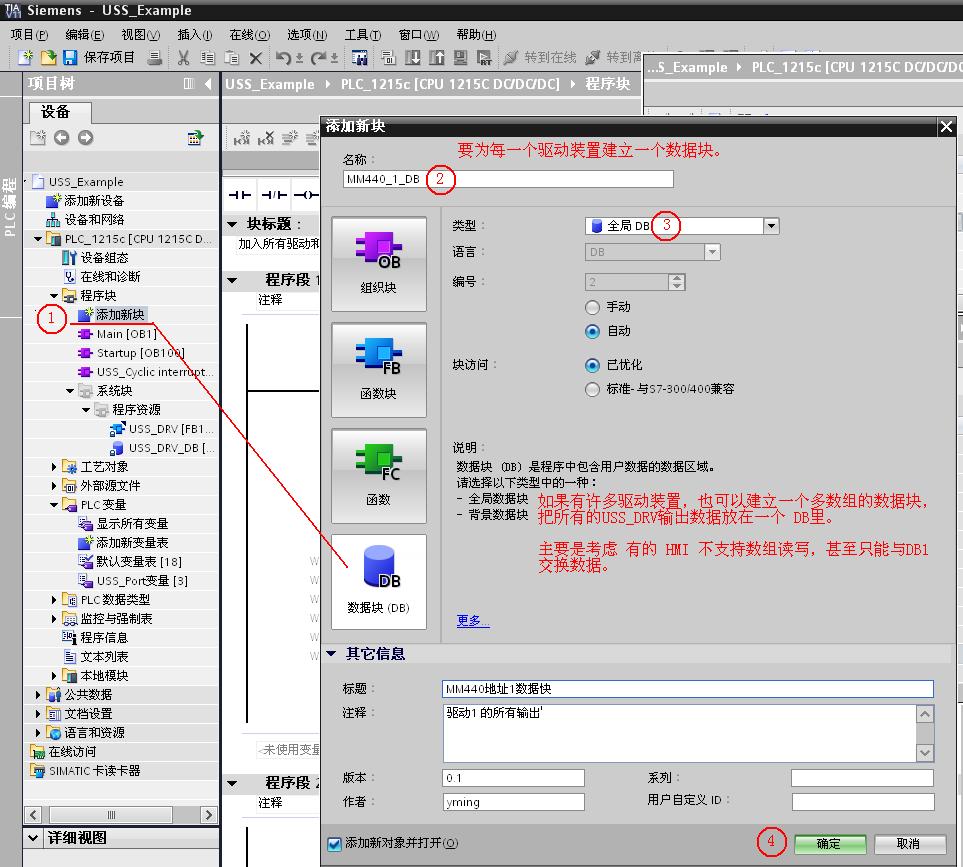Confirm with the 确定 button

click(x=830, y=844)
